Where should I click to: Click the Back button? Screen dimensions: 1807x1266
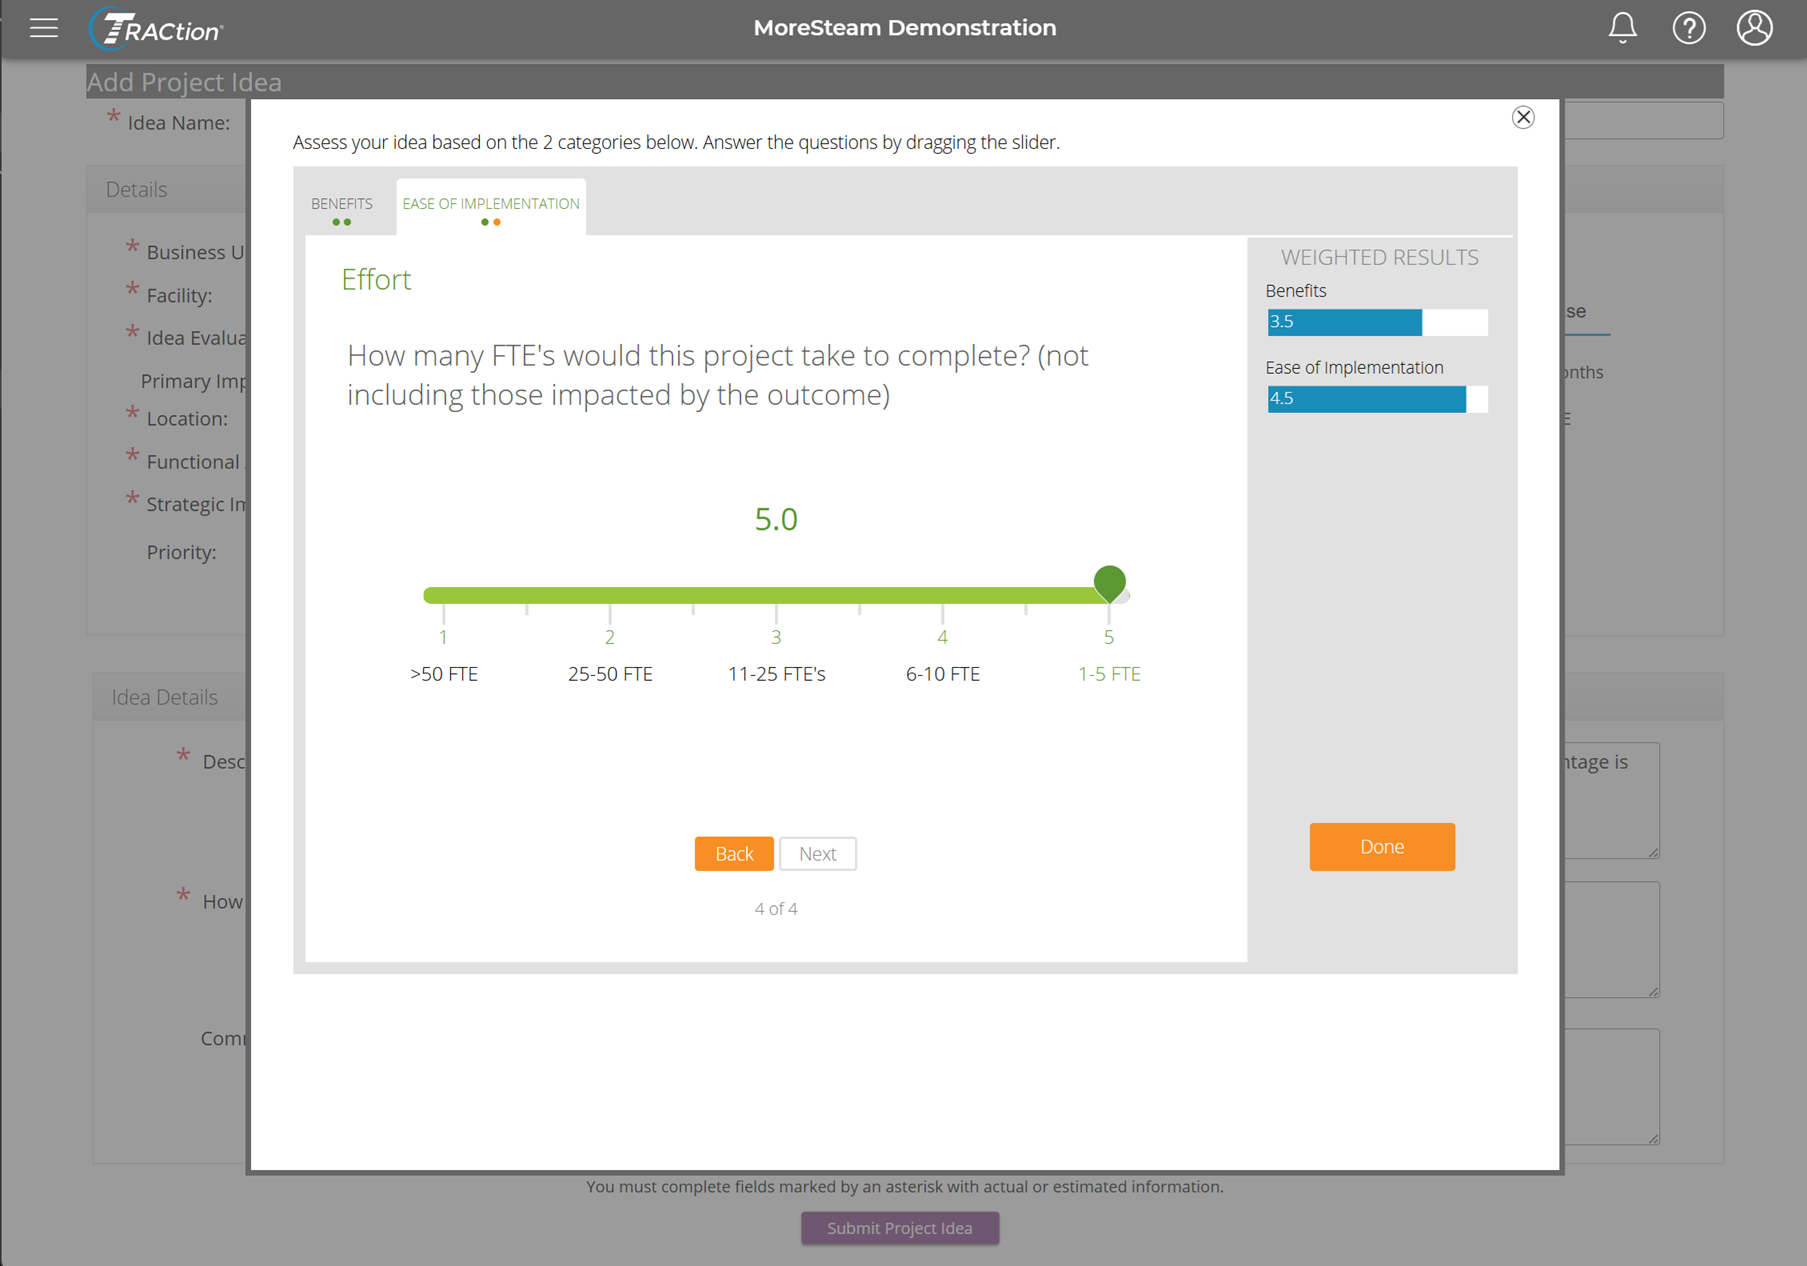point(734,853)
